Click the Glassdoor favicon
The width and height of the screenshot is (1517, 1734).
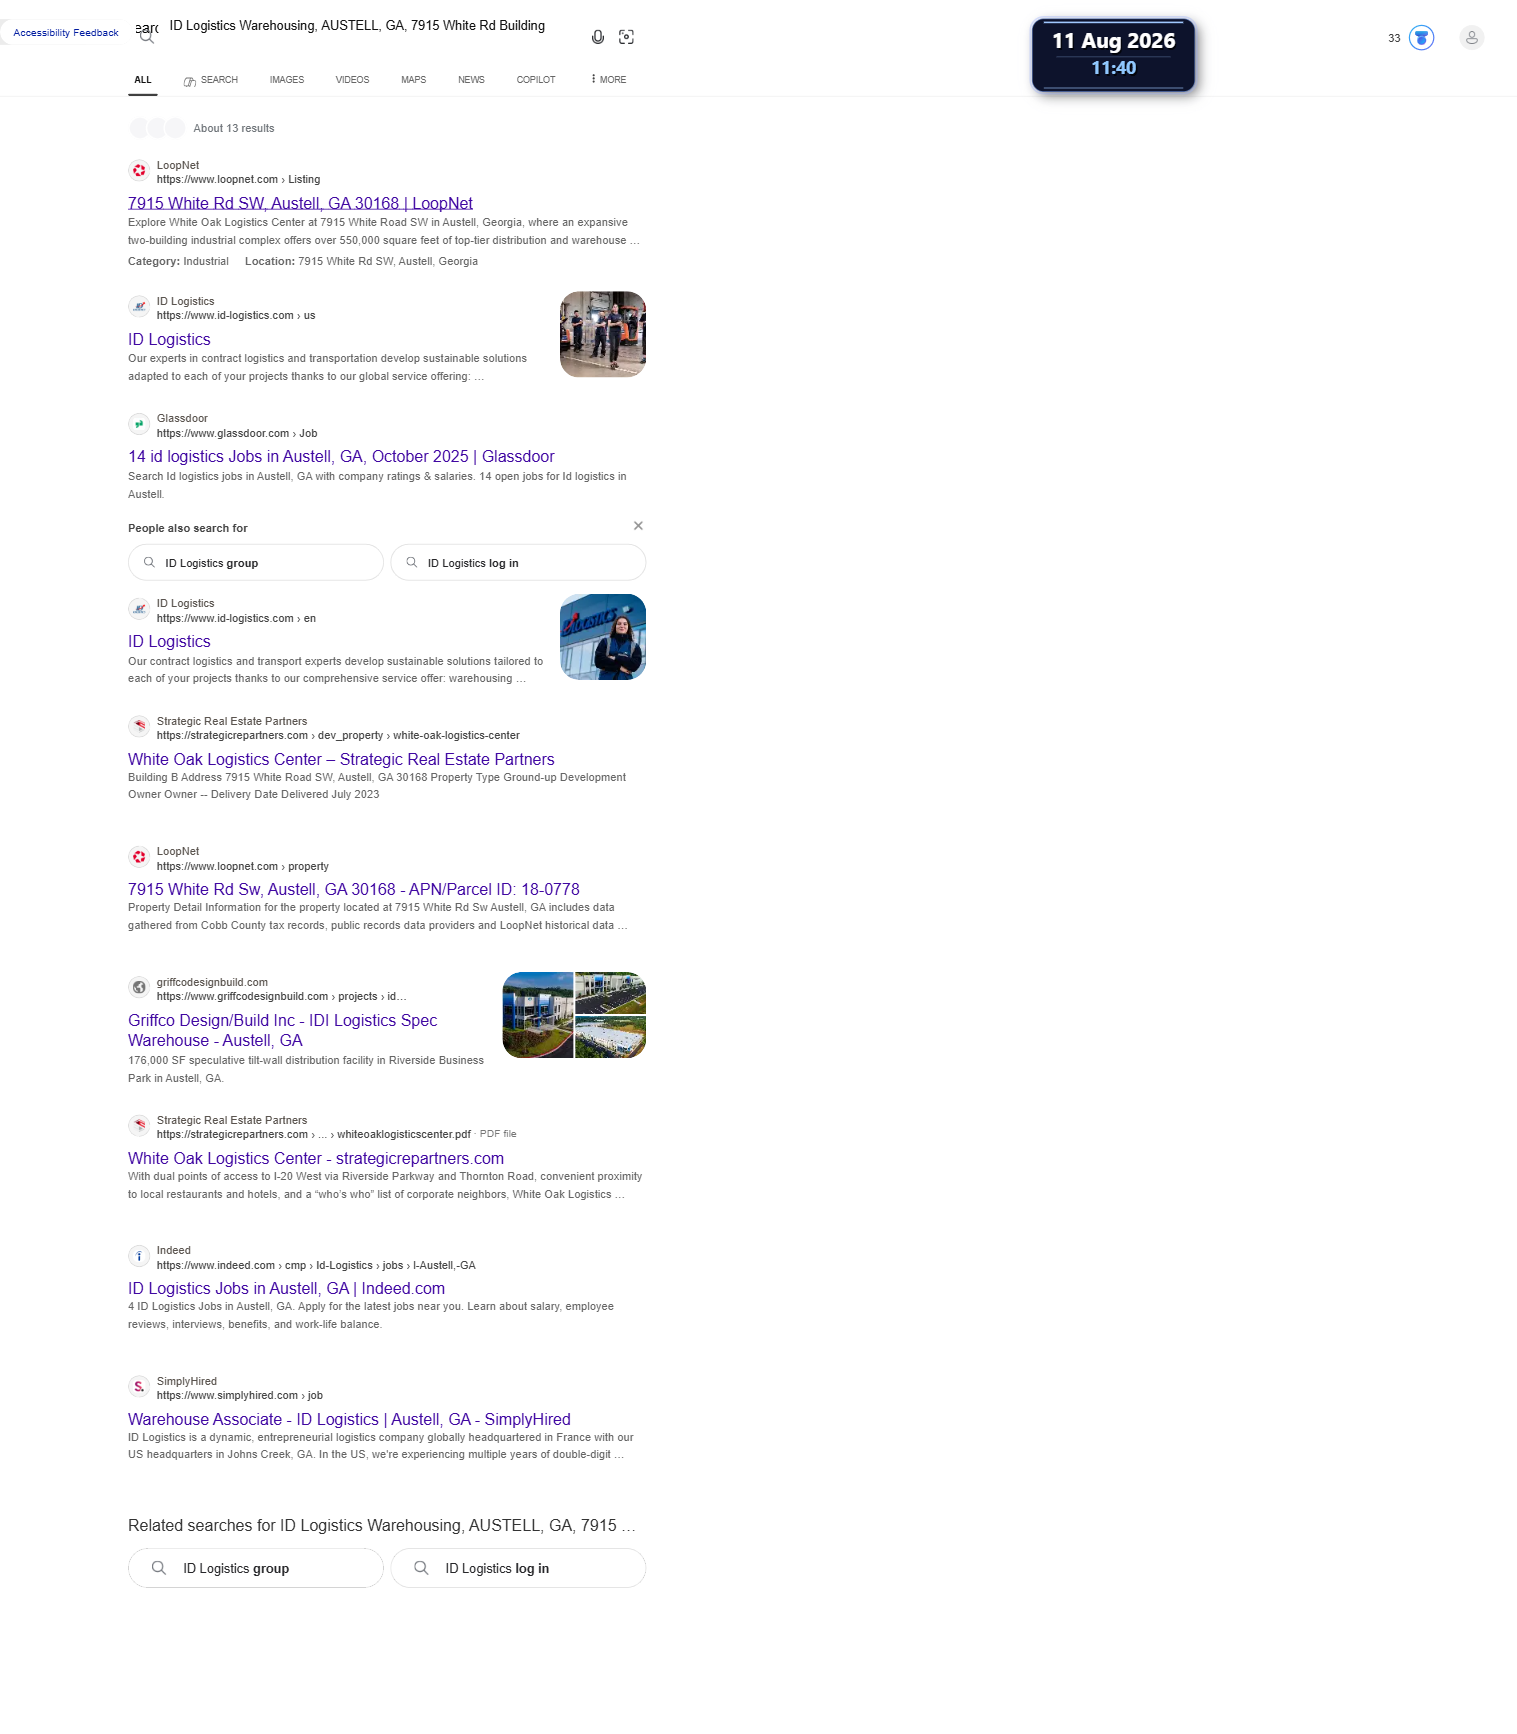(139, 425)
